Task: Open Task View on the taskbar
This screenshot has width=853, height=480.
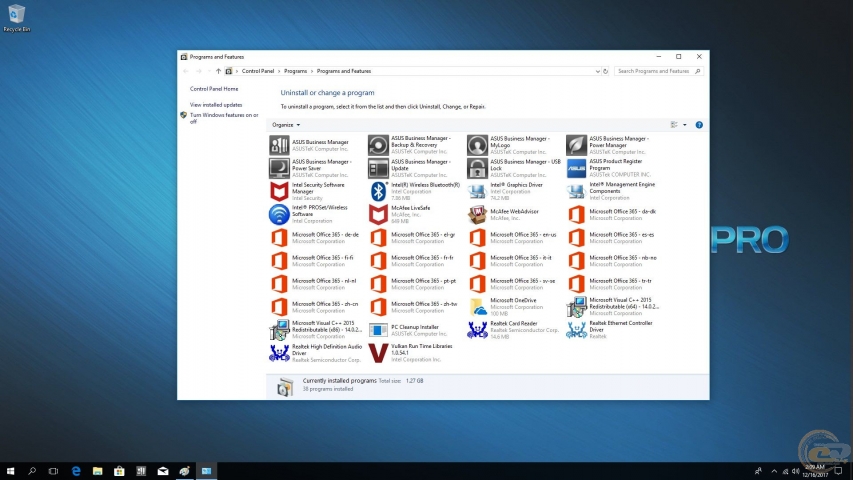Action: click(x=53, y=471)
